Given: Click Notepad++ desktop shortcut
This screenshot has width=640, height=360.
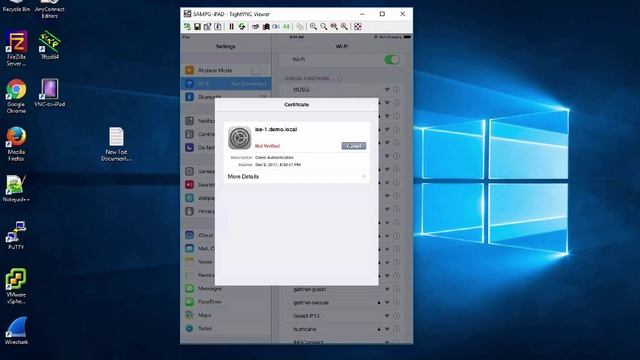Looking at the screenshot, I should coord(16,188).
